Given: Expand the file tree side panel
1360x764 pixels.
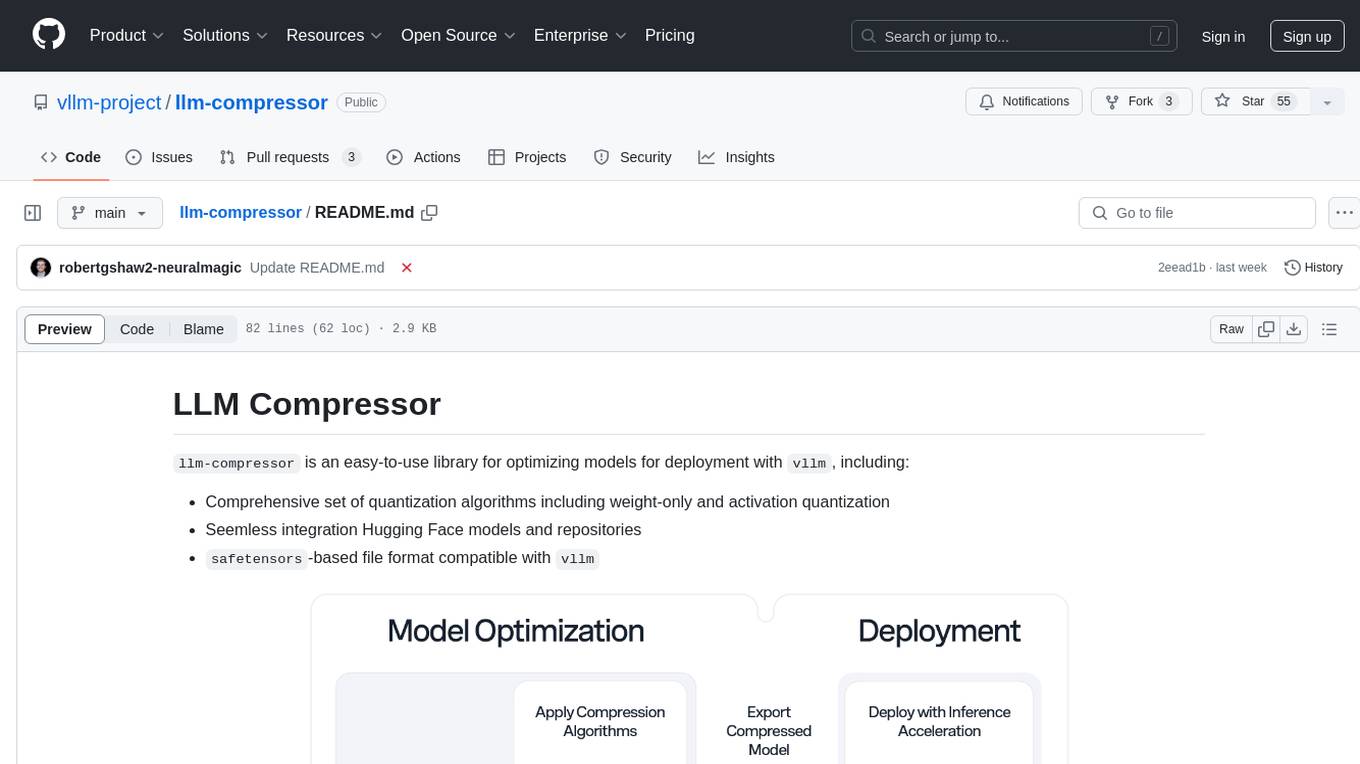Looking at the screenshot, I should click(32, 213).
